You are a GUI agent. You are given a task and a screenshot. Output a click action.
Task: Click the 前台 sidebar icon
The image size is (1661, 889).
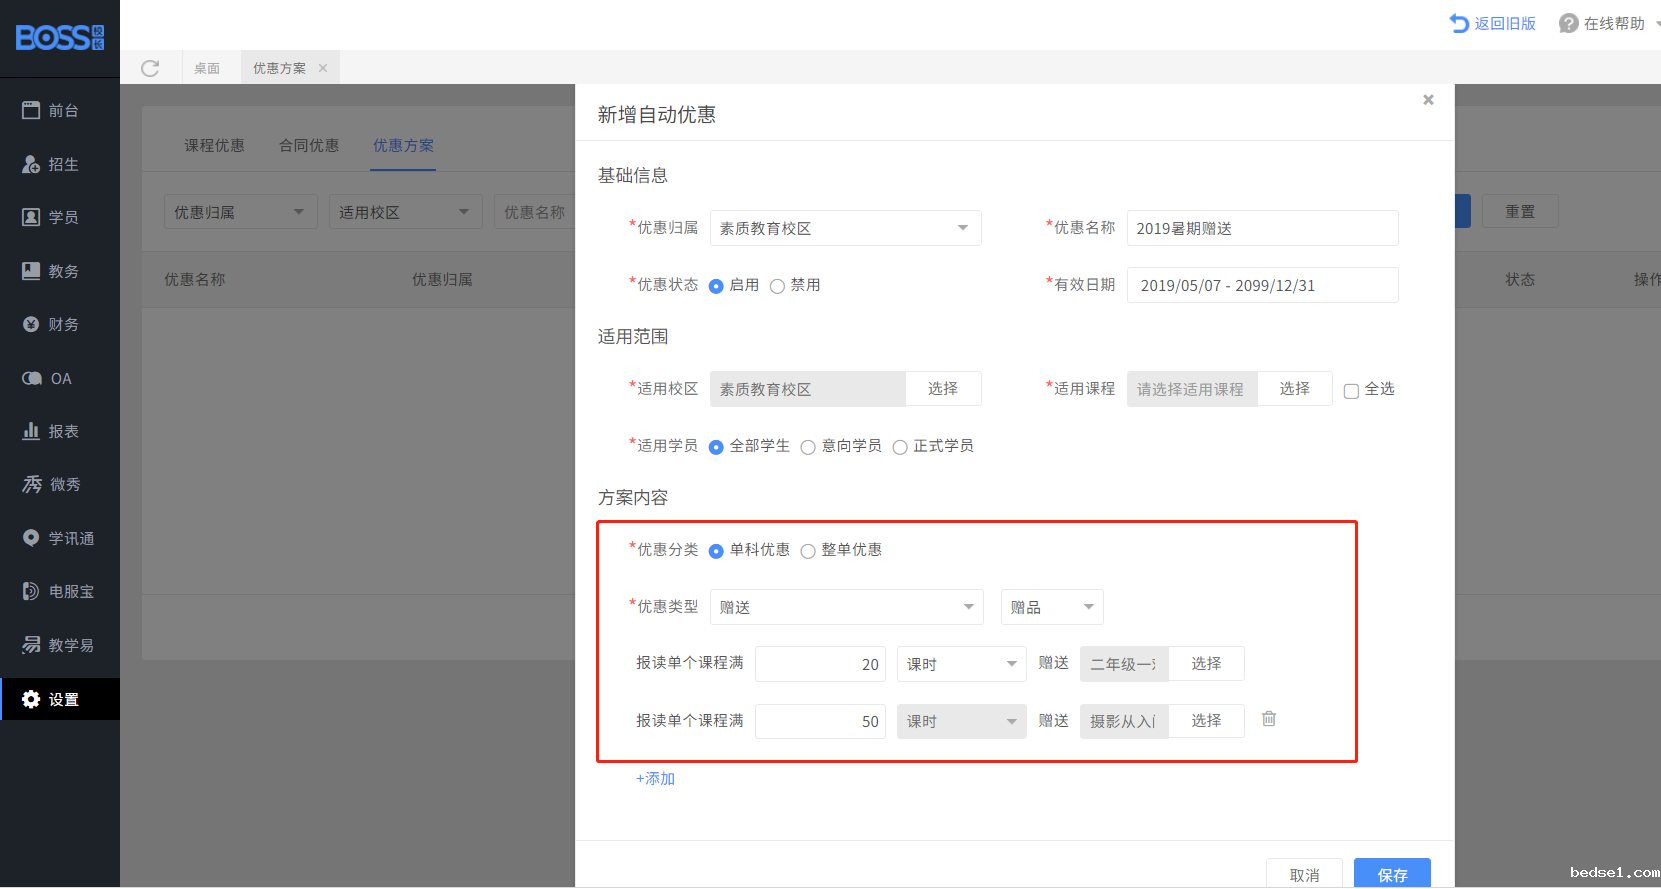[x=31, y=110]
